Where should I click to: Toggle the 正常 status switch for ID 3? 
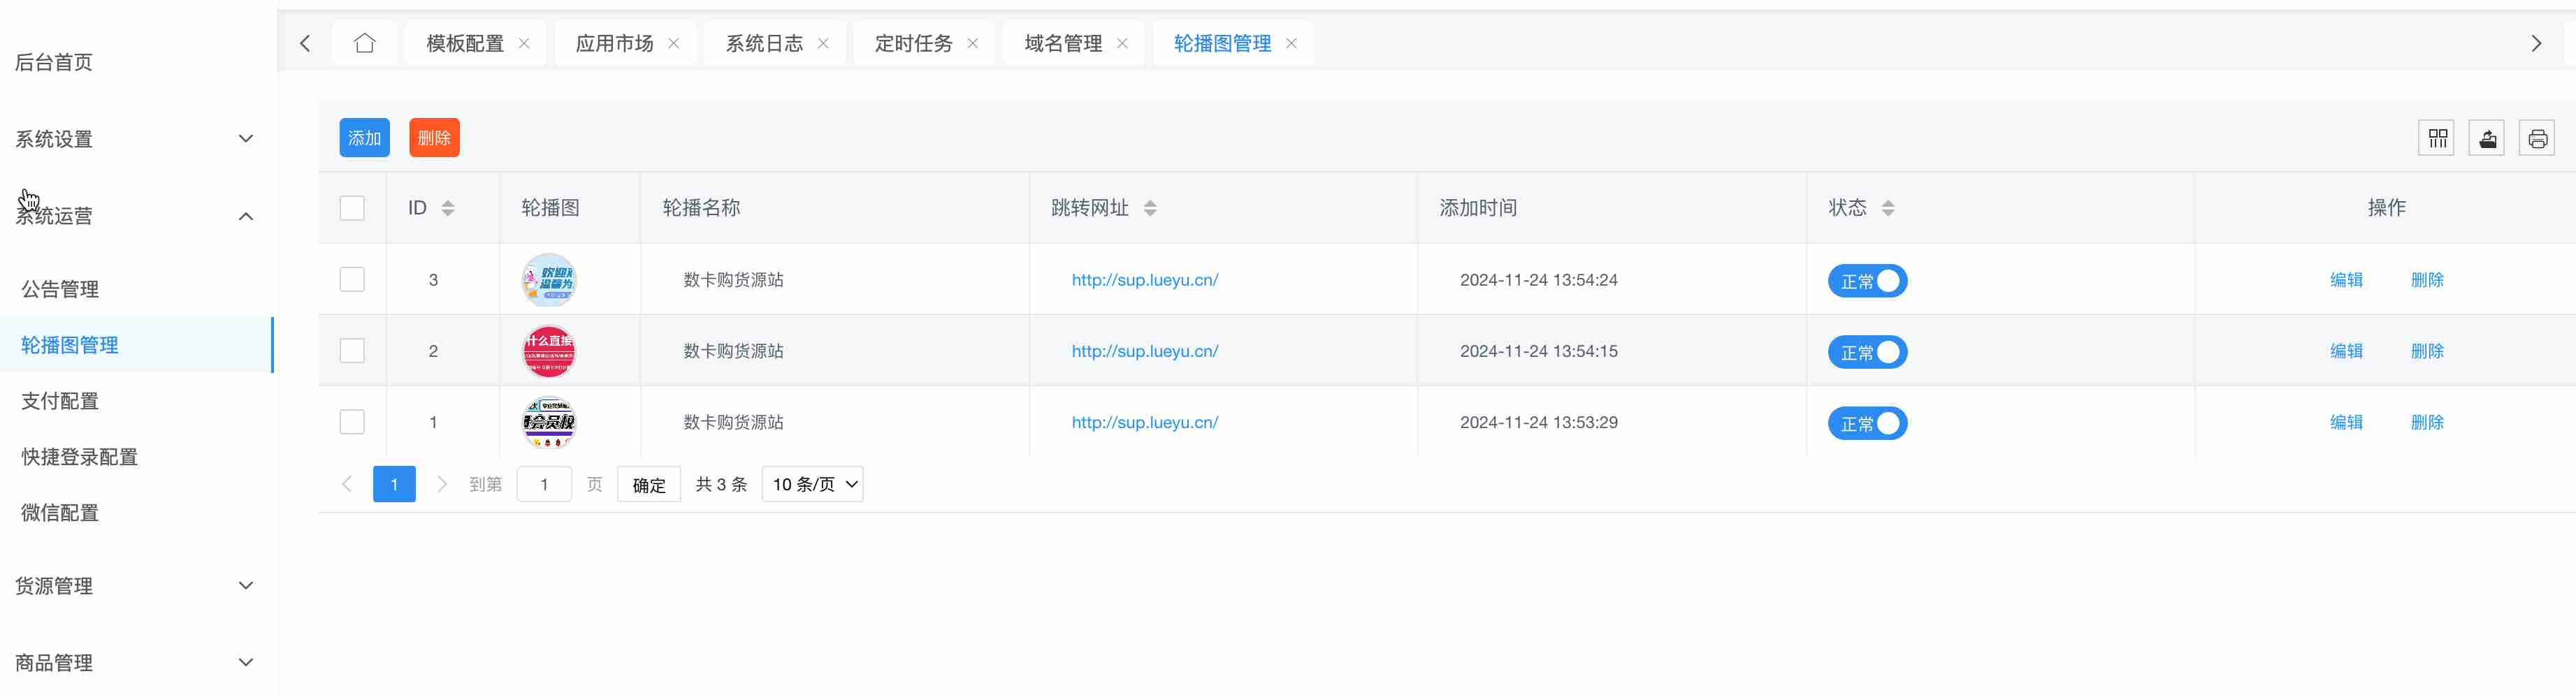(x=1867, y=281)
